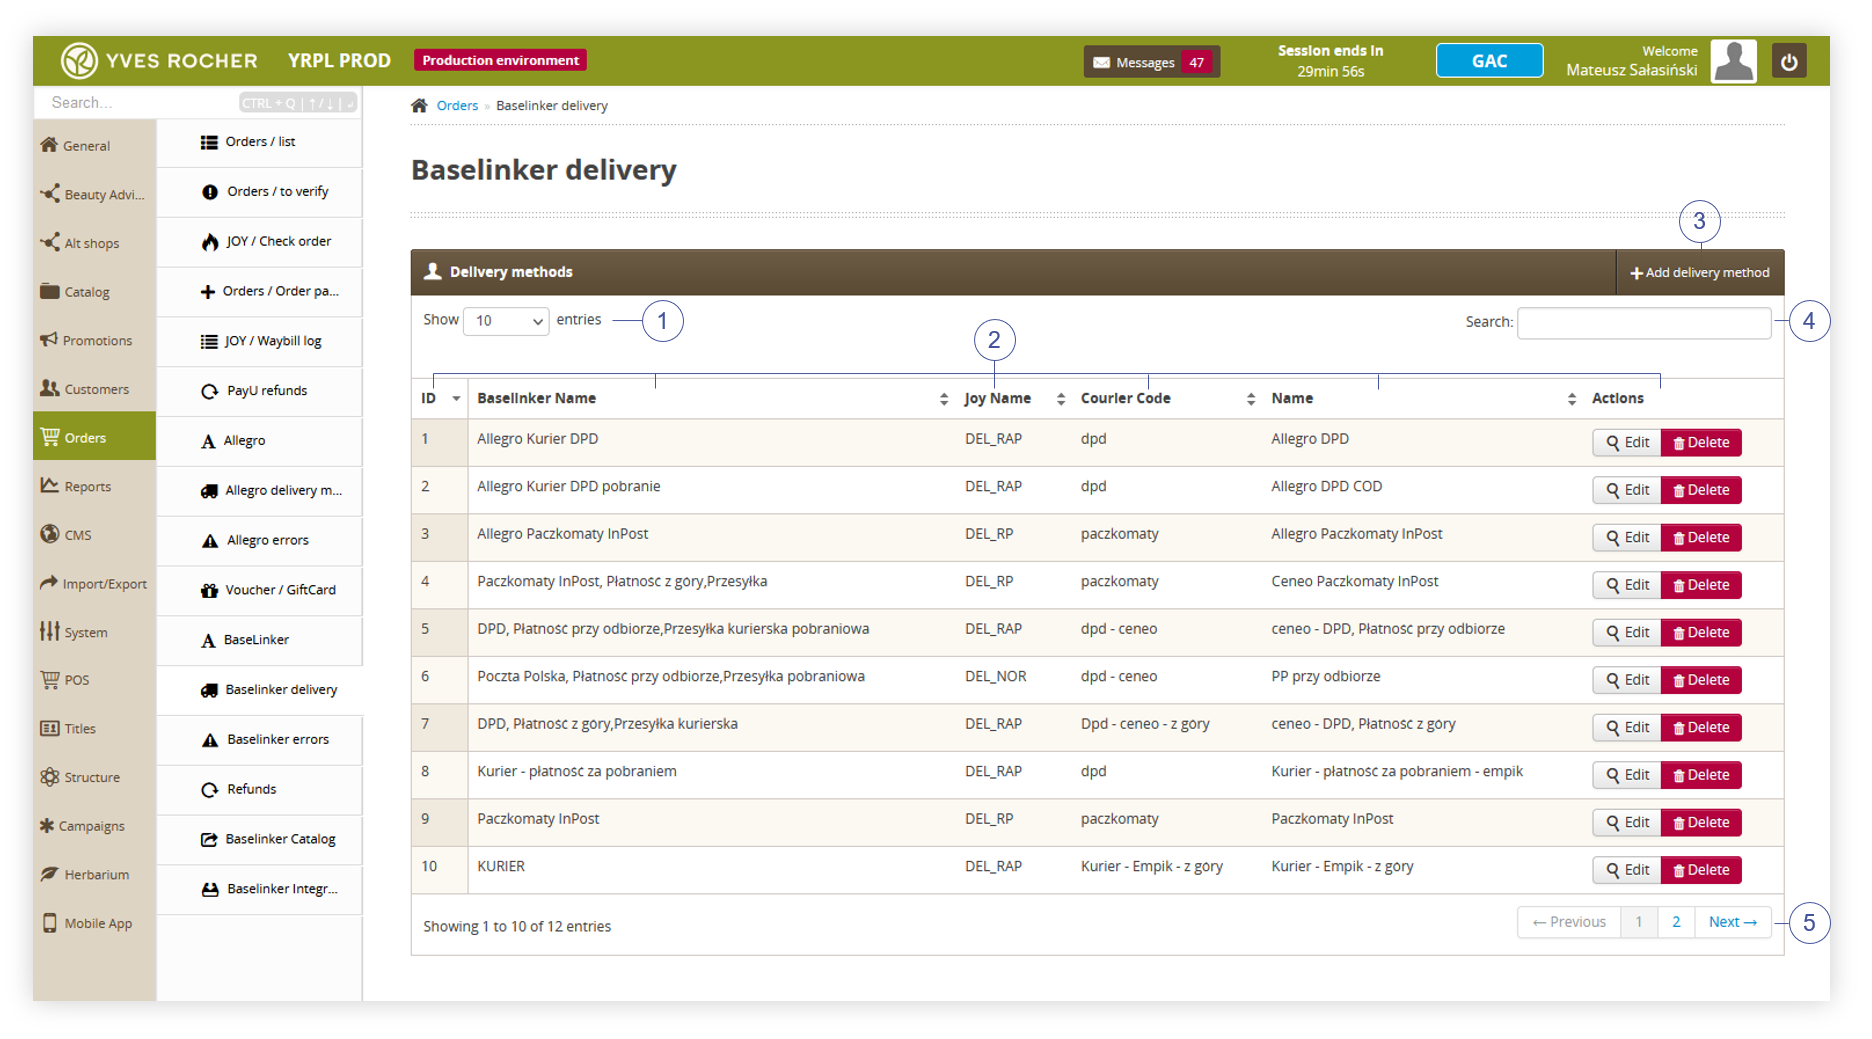Viewport: 1872px width, 1039px height.
Task: Click the Titles icon
Action: coord(50,728)
